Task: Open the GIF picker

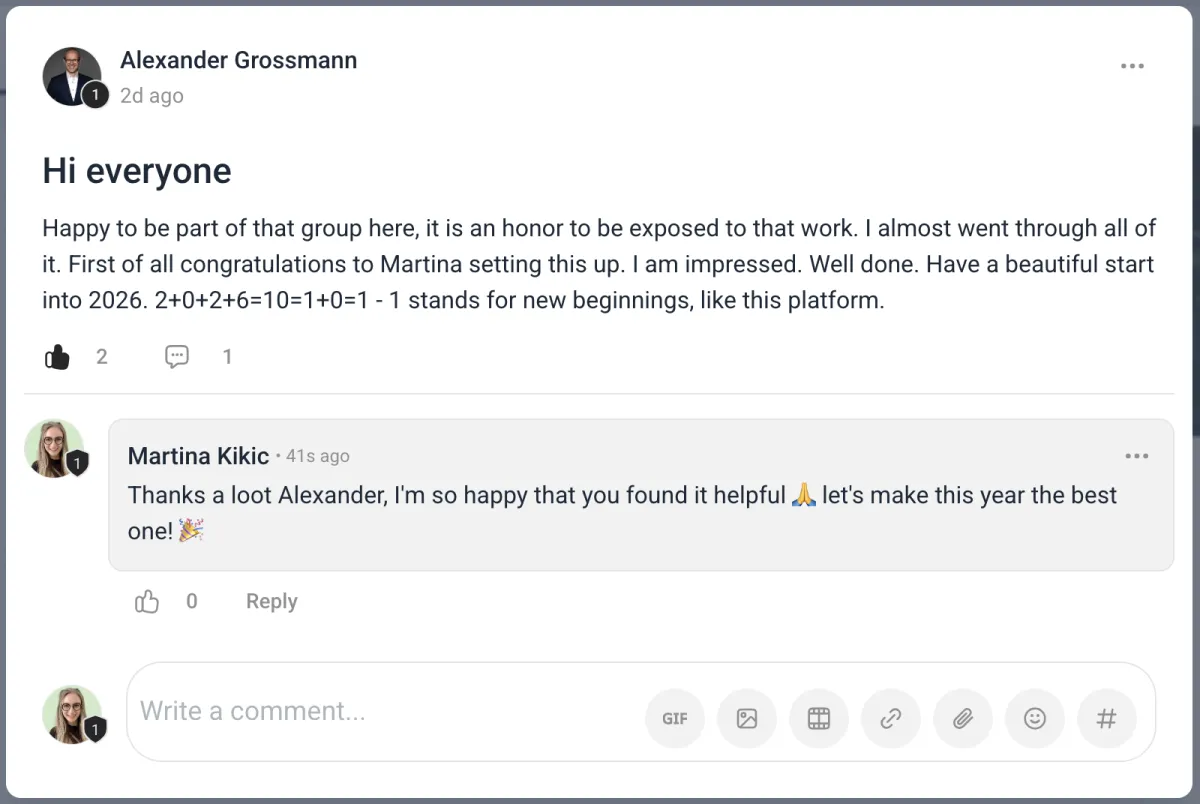Action: (x=675, y=718)
